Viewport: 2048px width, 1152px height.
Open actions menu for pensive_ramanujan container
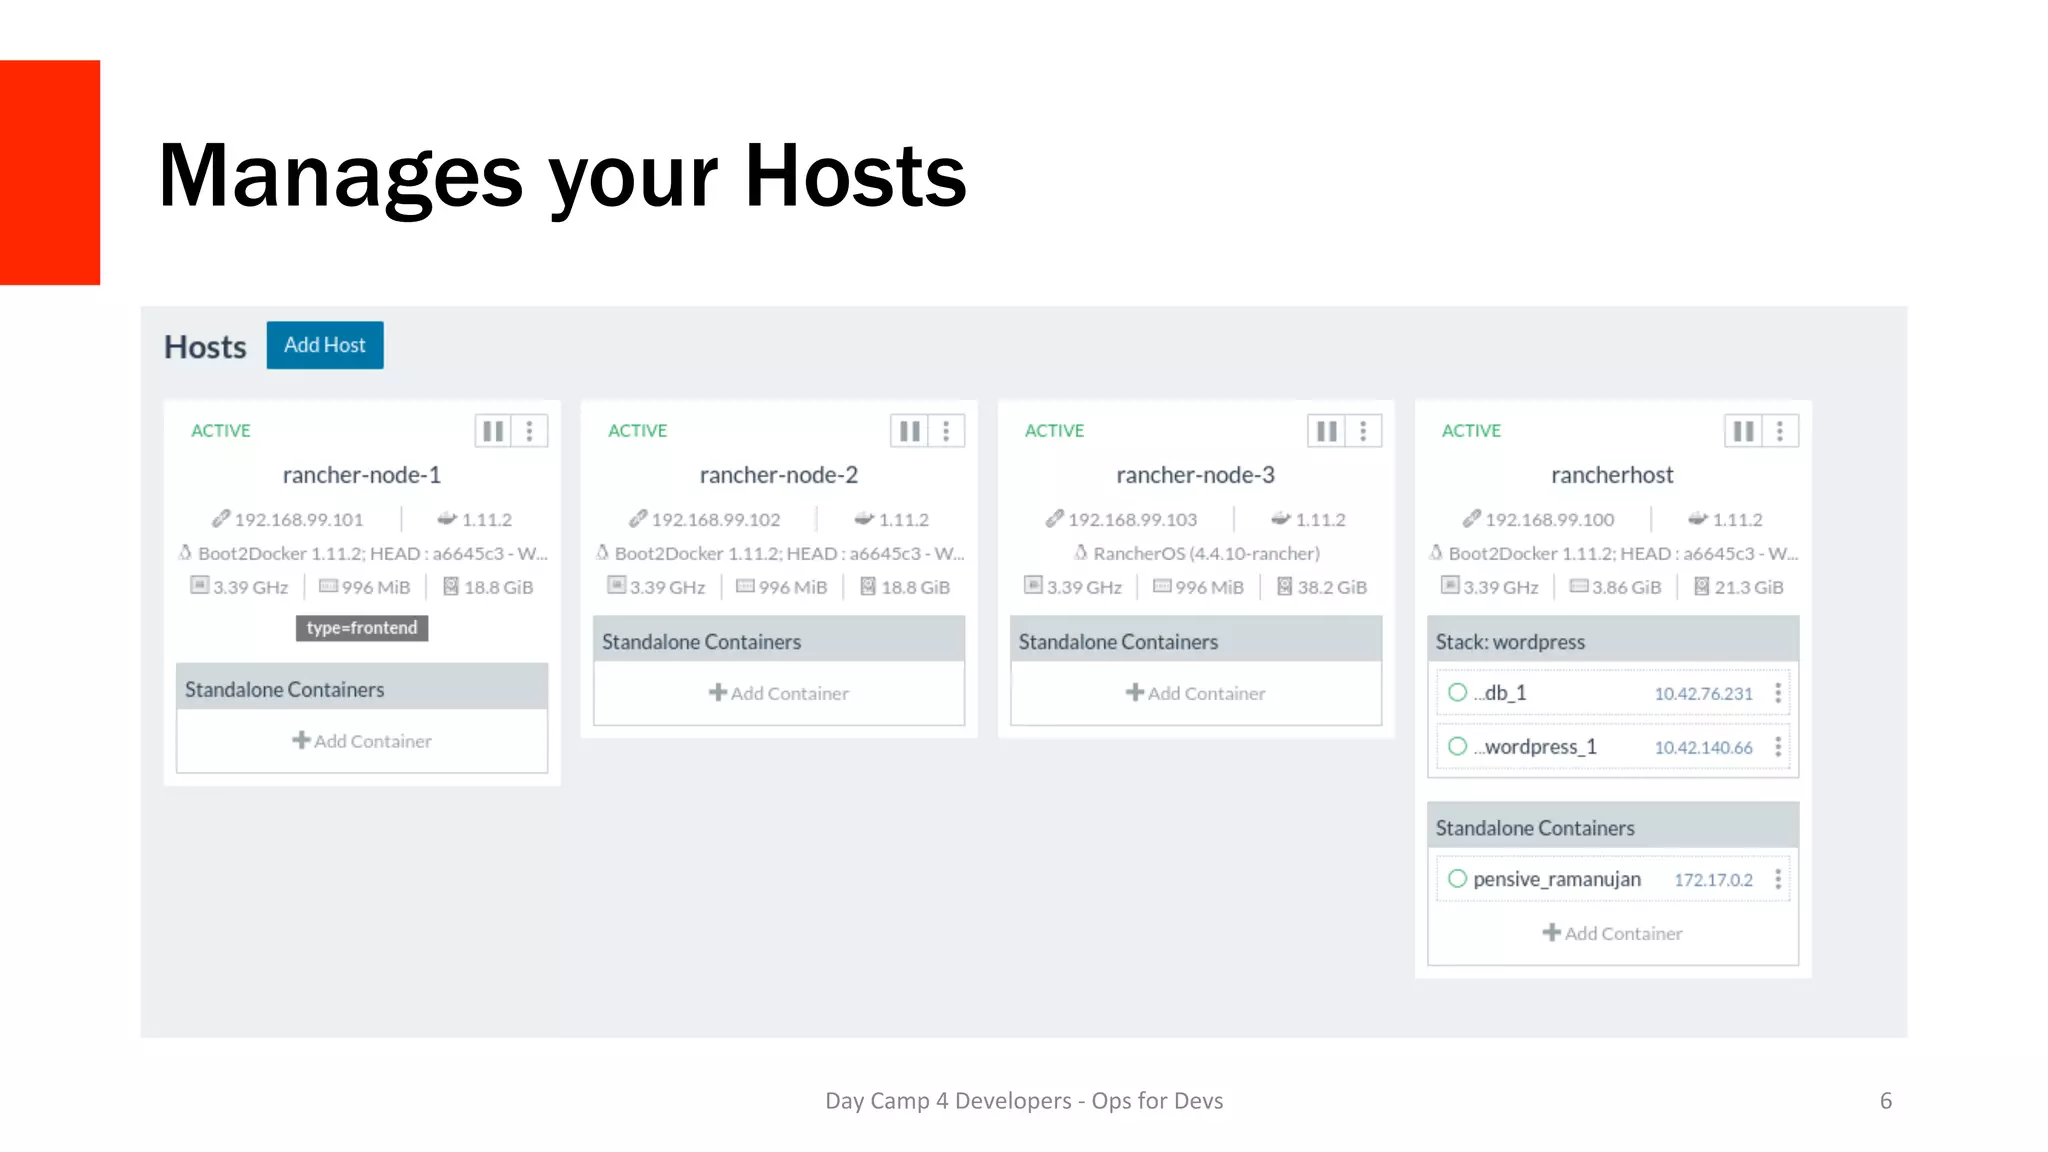[1778, 879]
